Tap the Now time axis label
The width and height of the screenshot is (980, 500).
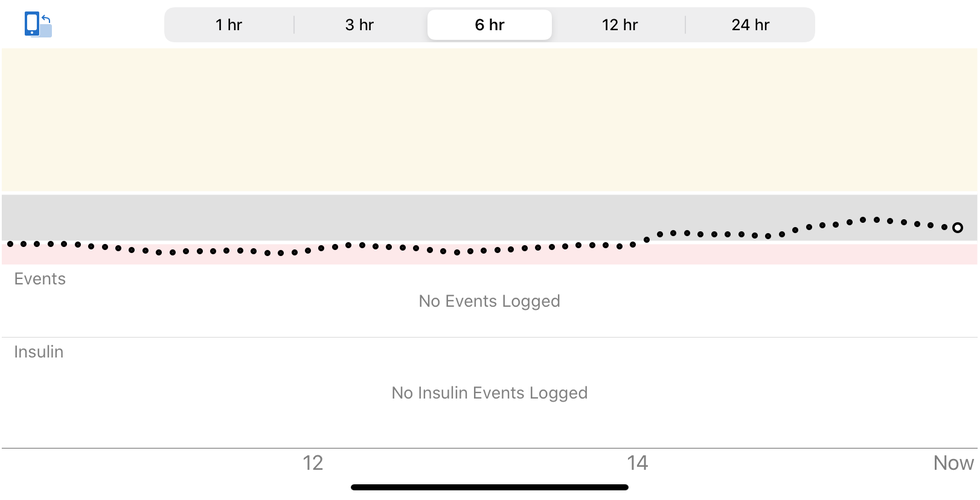(953, 463)
